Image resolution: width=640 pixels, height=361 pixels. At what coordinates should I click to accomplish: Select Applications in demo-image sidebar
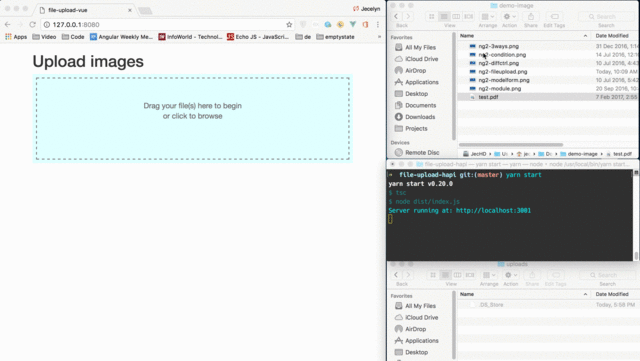point(422,82)
